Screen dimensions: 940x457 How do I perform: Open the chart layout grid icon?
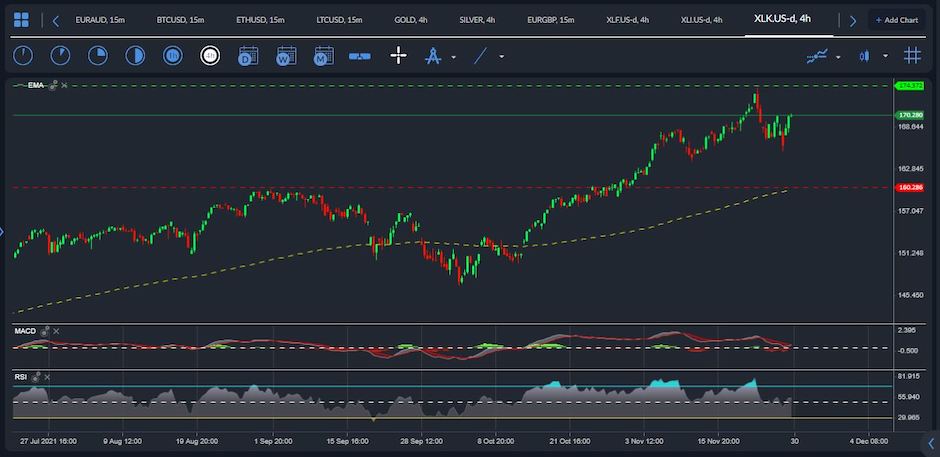pyautogui.click(x=21, y=20)
